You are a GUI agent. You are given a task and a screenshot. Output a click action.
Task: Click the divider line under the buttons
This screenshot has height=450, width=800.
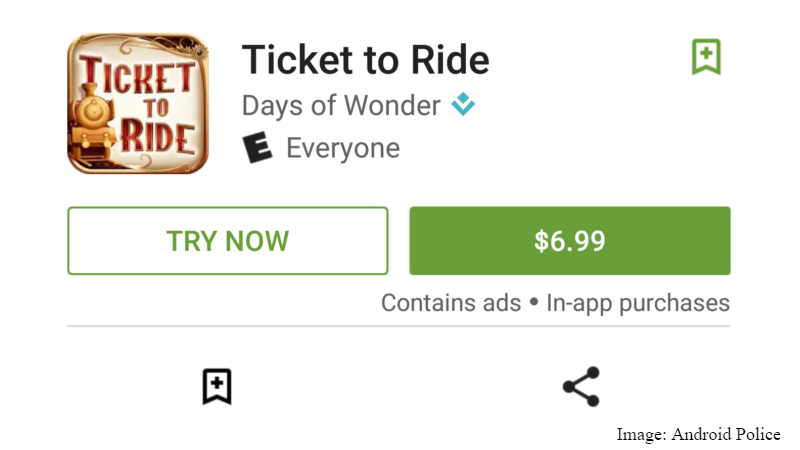398,326
